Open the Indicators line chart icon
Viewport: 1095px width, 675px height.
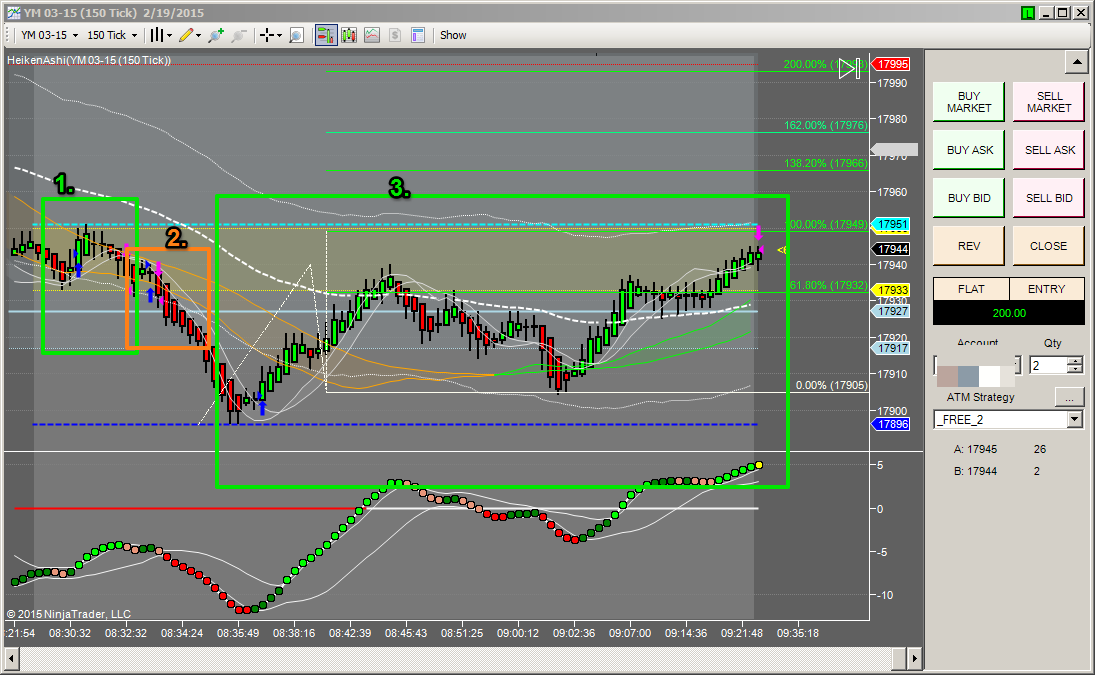coord(372,35)
